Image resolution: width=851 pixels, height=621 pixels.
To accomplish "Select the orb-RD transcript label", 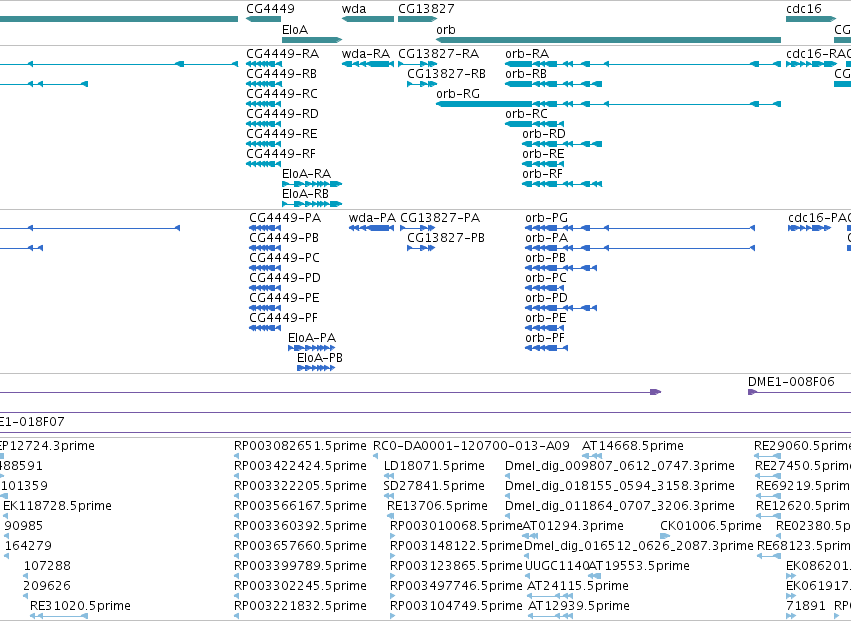I will [544, 134].
